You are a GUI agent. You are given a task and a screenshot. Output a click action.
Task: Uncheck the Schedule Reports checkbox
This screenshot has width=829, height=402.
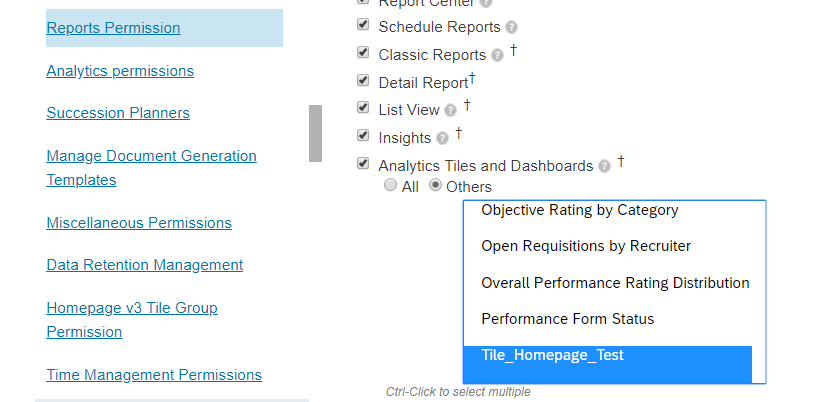(x=363, y=24)
